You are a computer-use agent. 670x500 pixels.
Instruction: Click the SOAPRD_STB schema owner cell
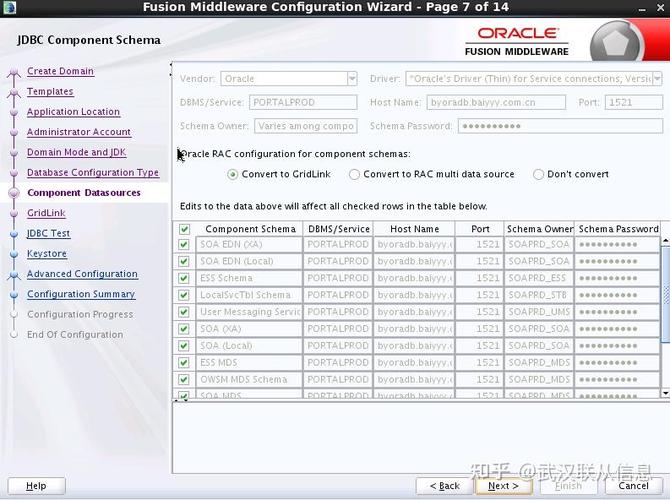[x=539, y=295]
